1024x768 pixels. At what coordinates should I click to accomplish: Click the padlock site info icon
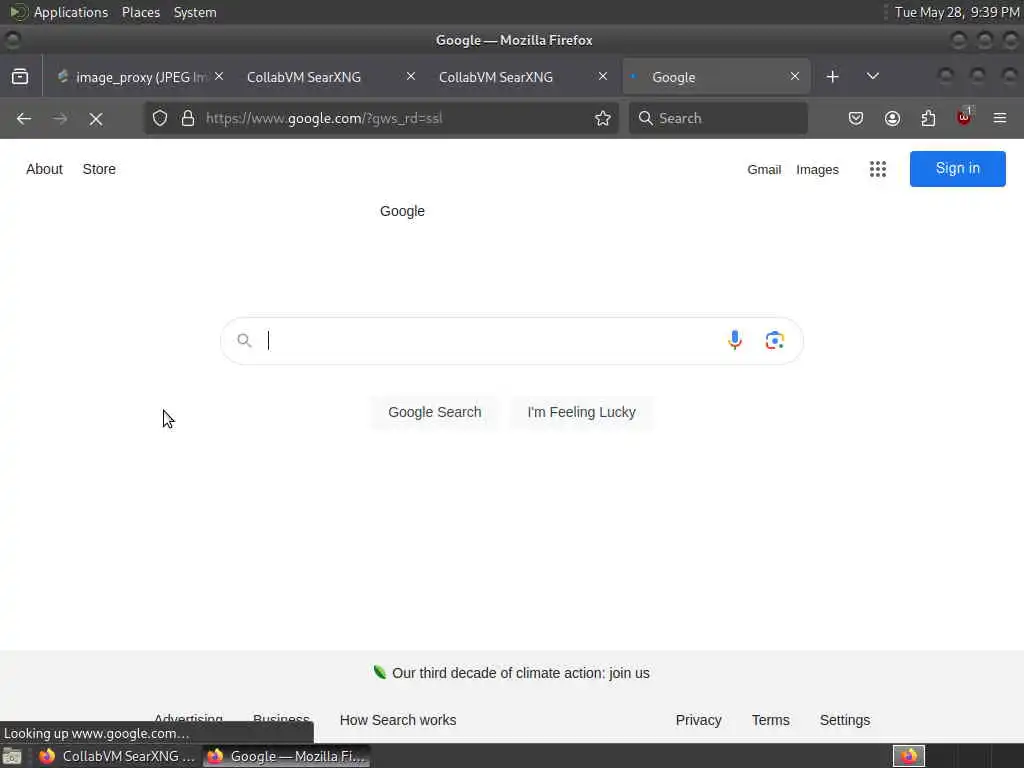188,118
